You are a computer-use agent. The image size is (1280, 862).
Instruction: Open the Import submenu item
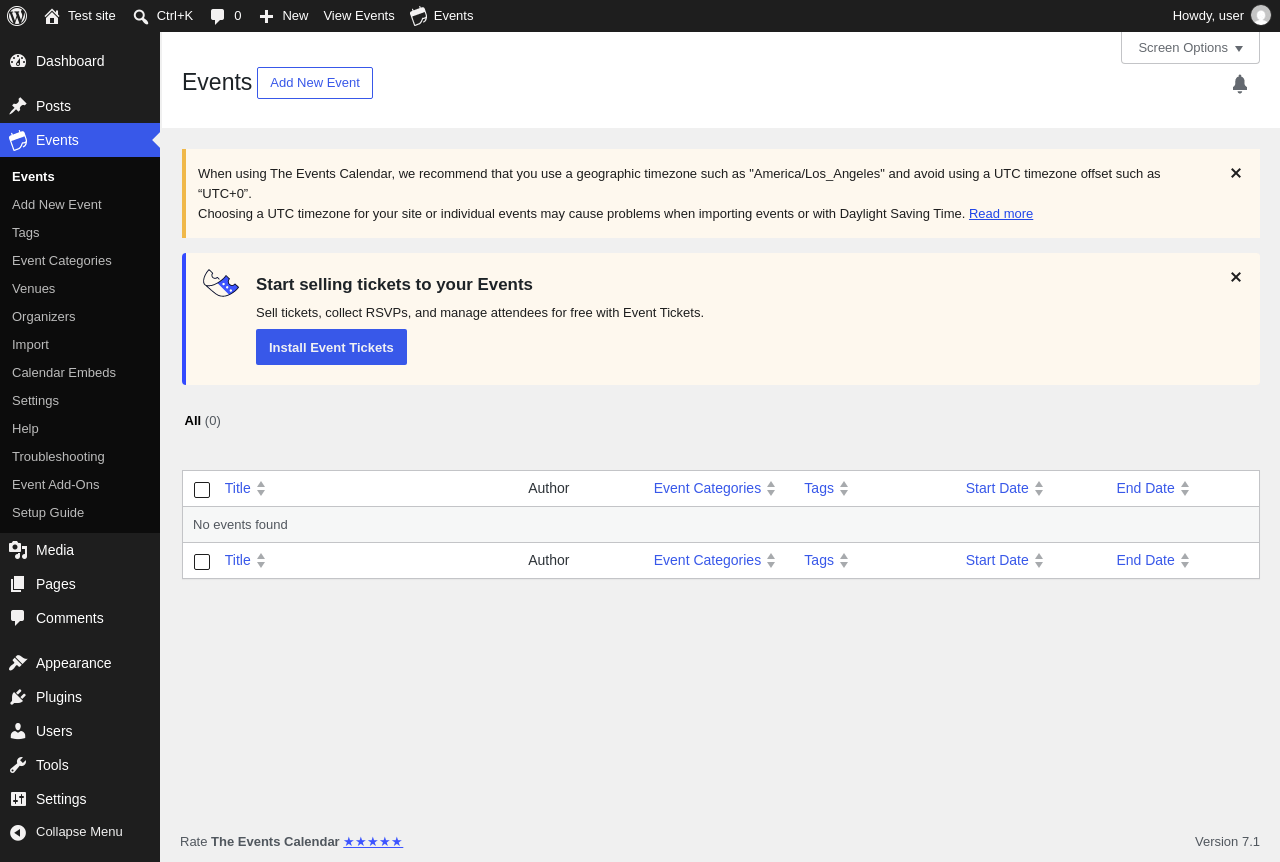click(x=30, y=344)
